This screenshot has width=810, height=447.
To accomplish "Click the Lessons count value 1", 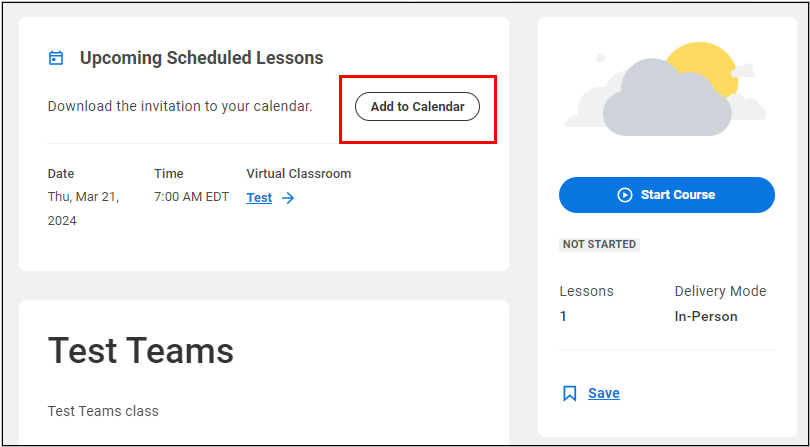I will tap(563, 316).
